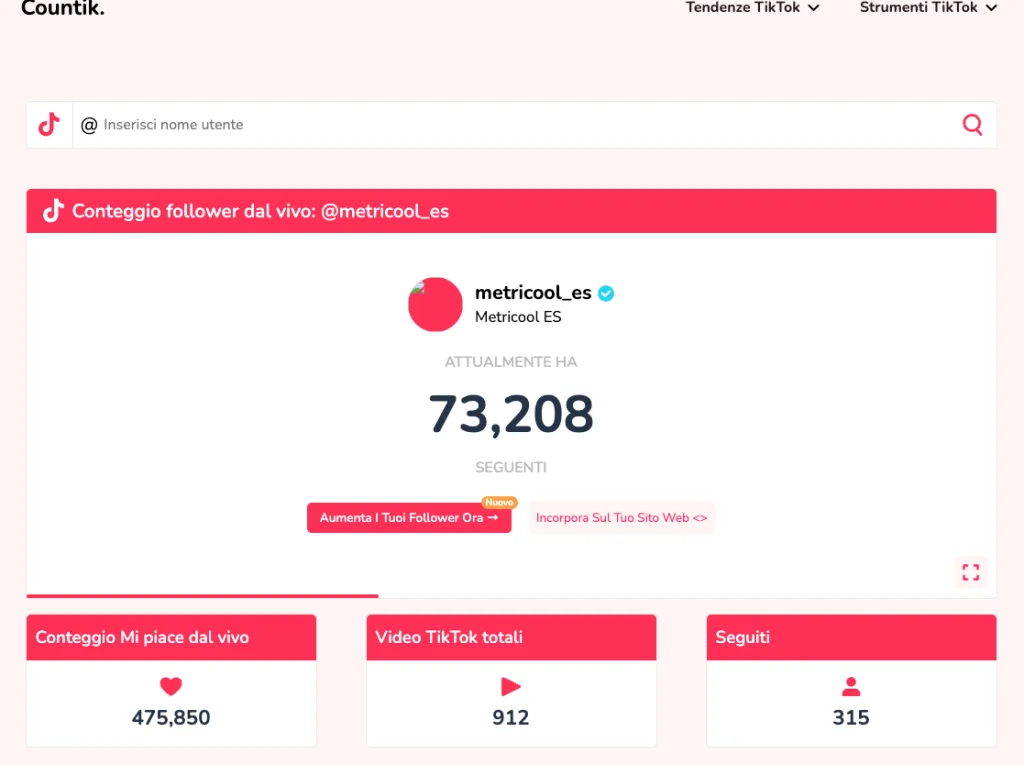Select the Conteggio Mi piace dal vivo header

point(171,637)
